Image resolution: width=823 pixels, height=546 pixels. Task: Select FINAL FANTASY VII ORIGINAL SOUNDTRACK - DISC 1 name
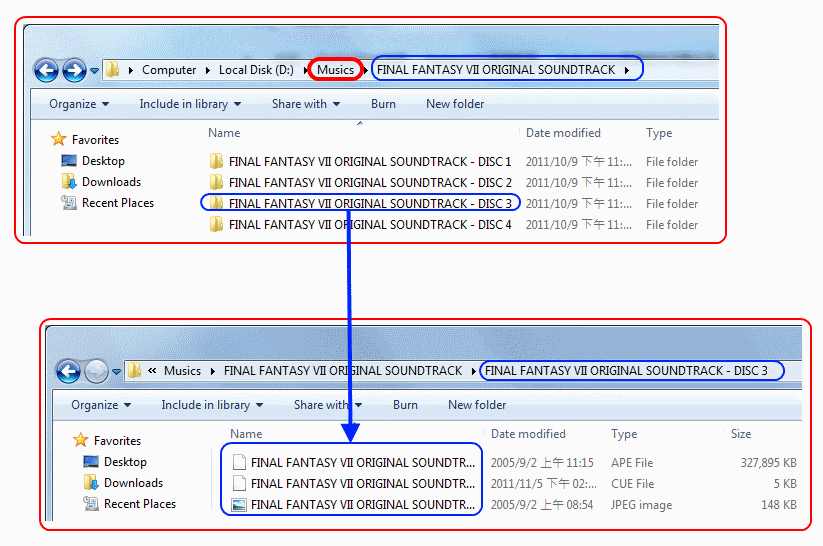point(370,161)
